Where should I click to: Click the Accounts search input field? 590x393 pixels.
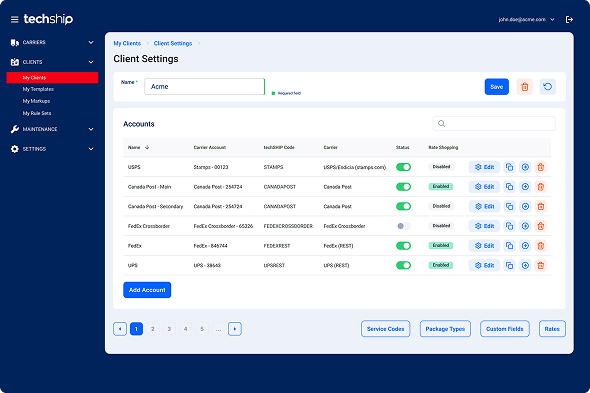(x=494, y=123)
